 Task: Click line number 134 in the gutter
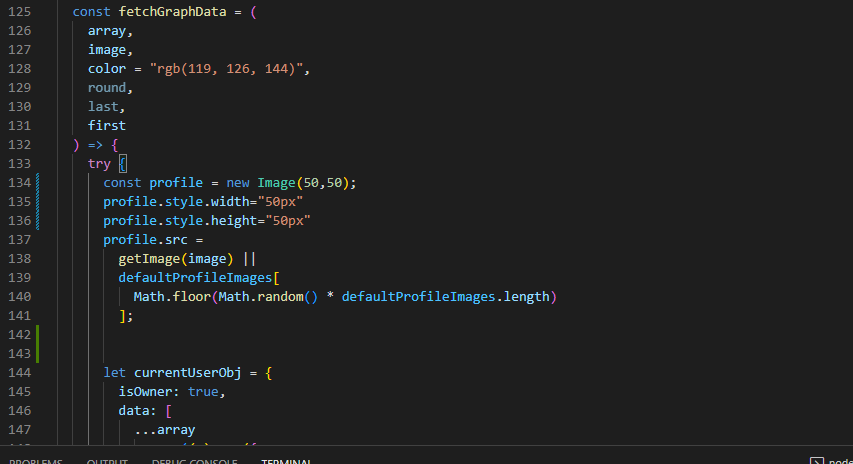20,183
